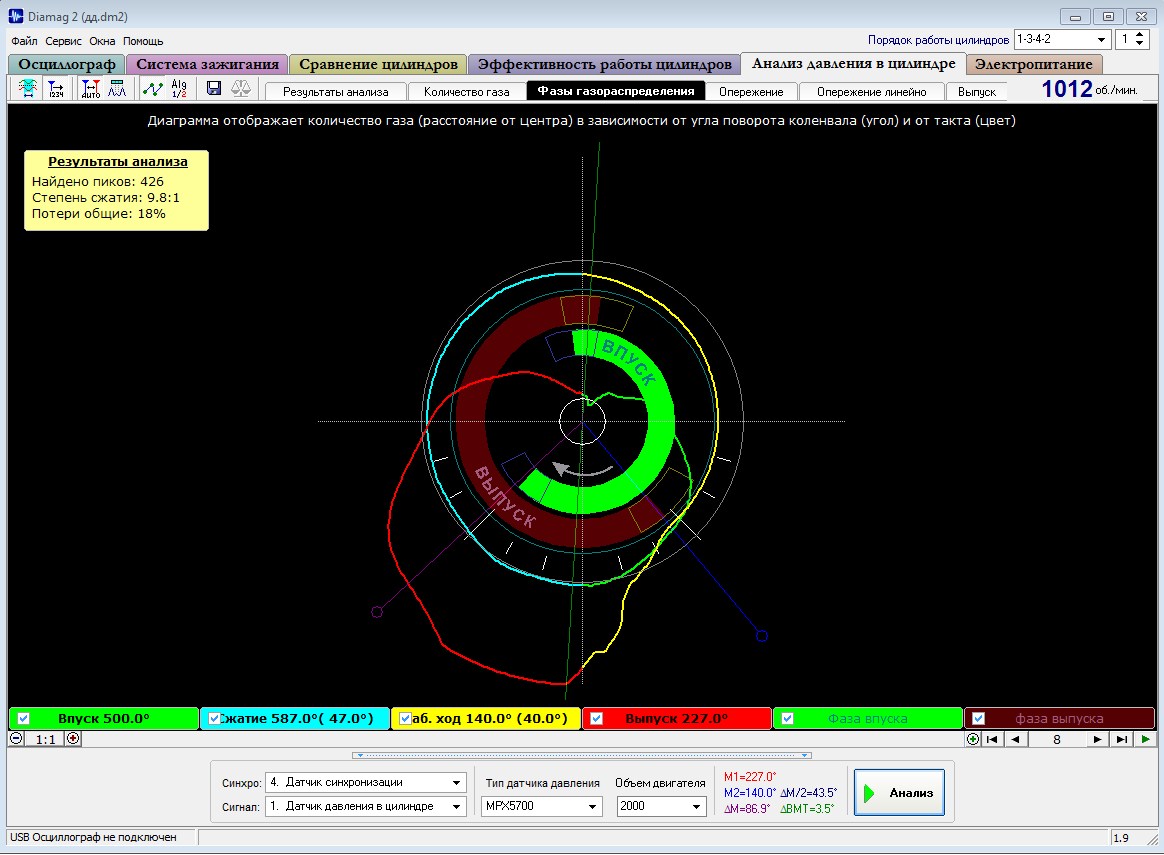1164x855 pixels.
Task: Click the balance scales icon
Action: [x=241, y=89]
